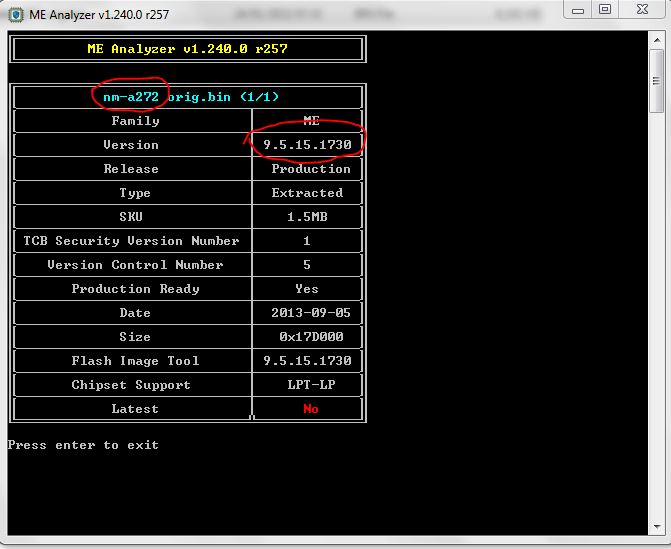Click the TCB Security Version Number label
Viewport: 671px width, 549px height.
pos(131,241)
